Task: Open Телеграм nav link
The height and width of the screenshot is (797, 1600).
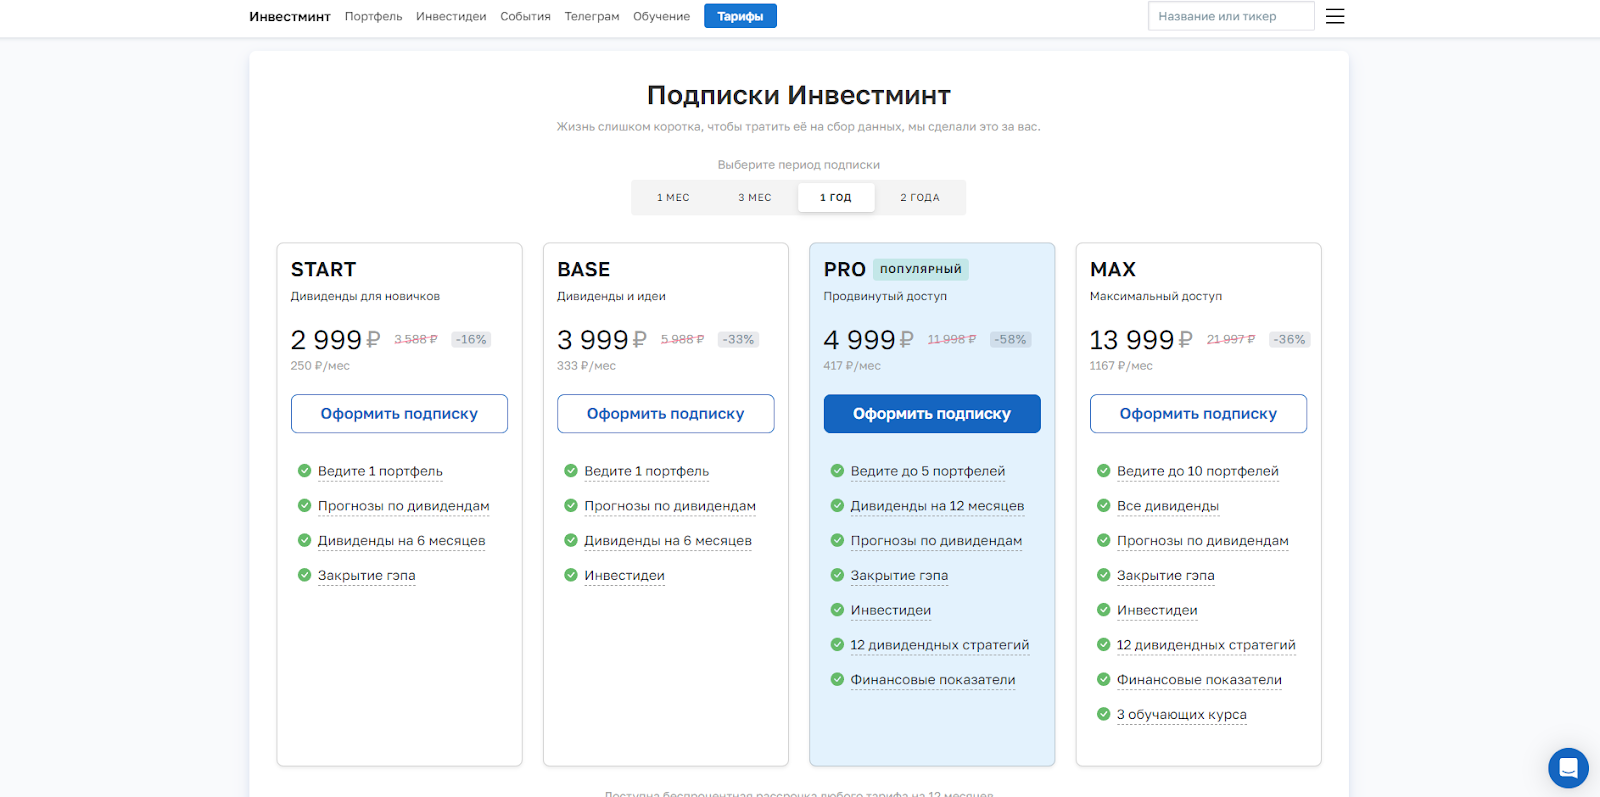Action: (592, 16)
